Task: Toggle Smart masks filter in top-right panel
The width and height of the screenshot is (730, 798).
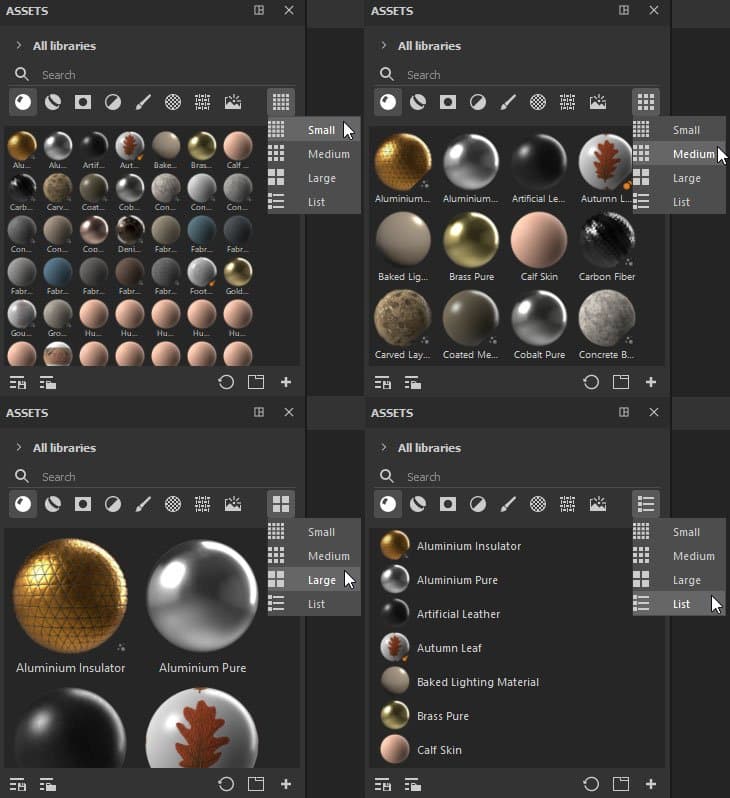Action: pyautogui.click(x=448, y=102)
